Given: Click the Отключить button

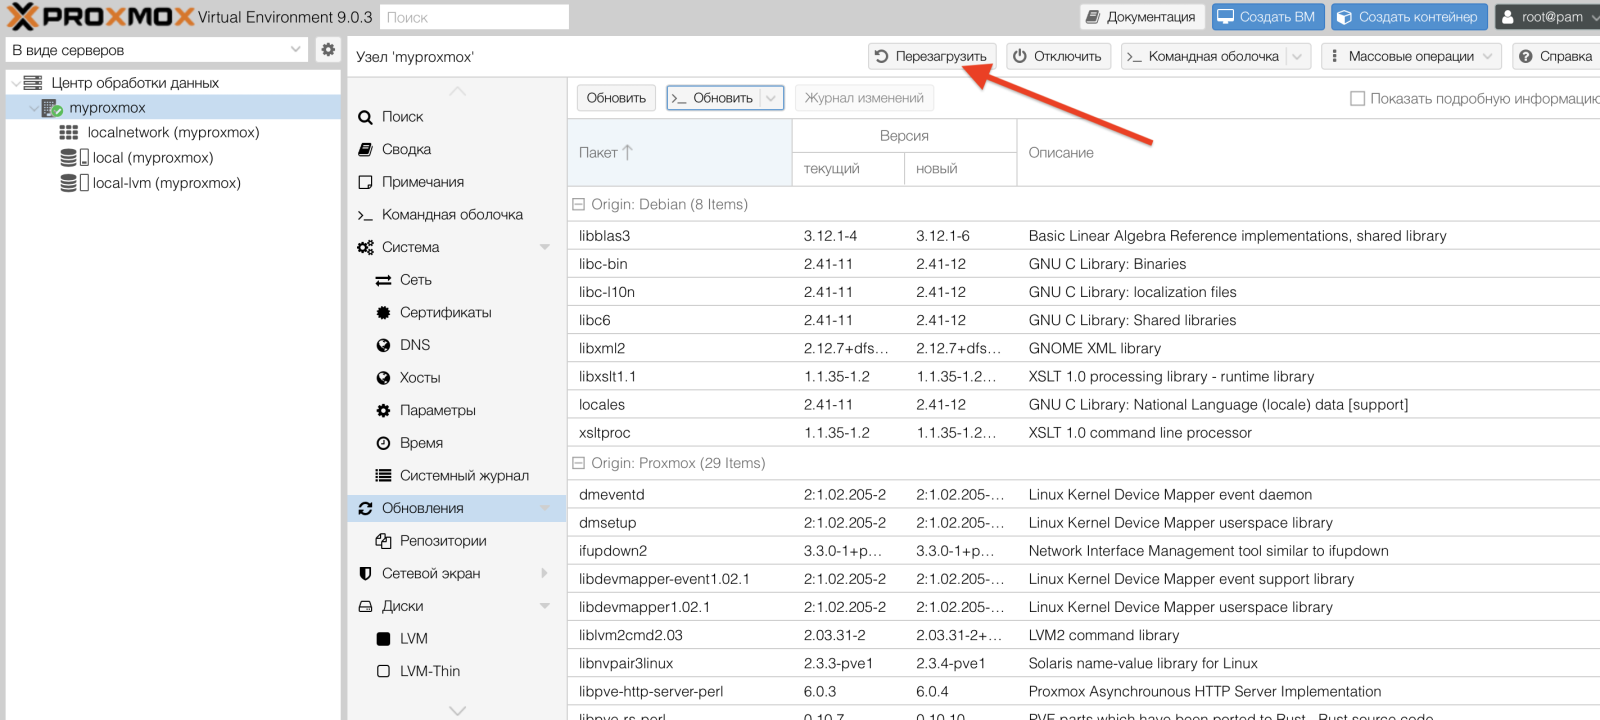Looking at the screenshot, I should (x=1058, y=57).
